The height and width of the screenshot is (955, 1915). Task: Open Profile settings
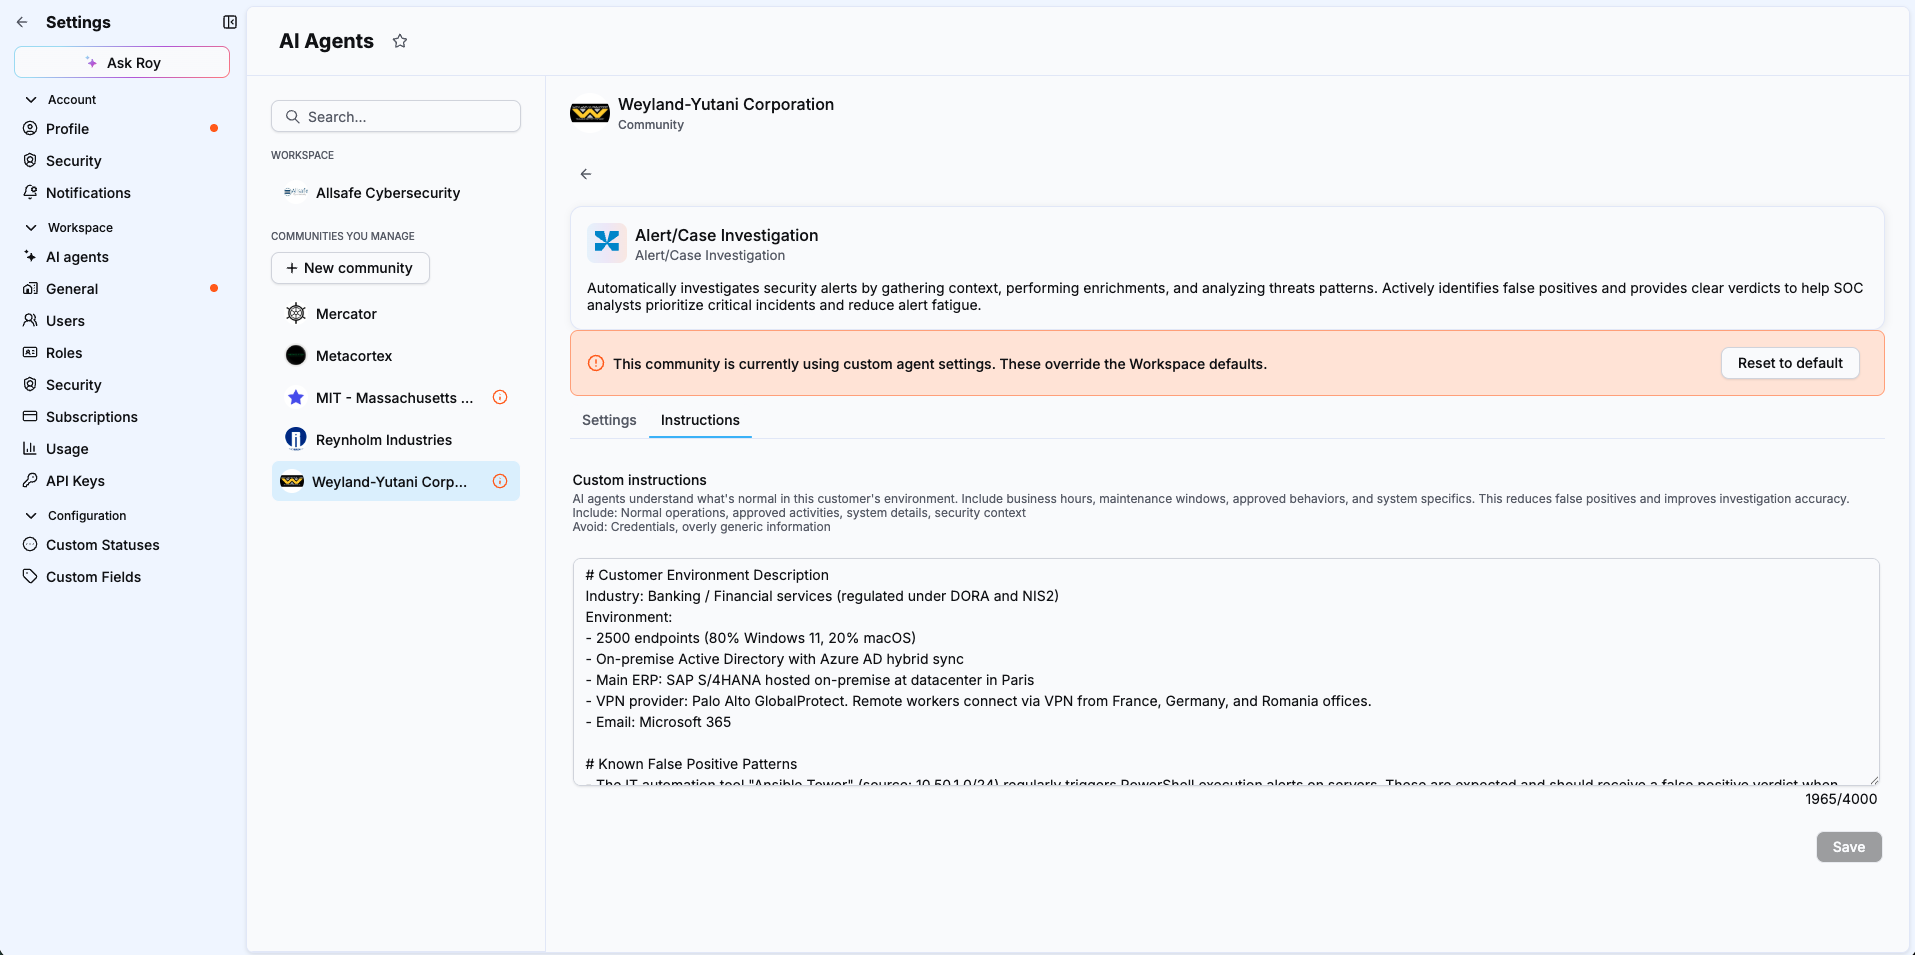[67, 129]
